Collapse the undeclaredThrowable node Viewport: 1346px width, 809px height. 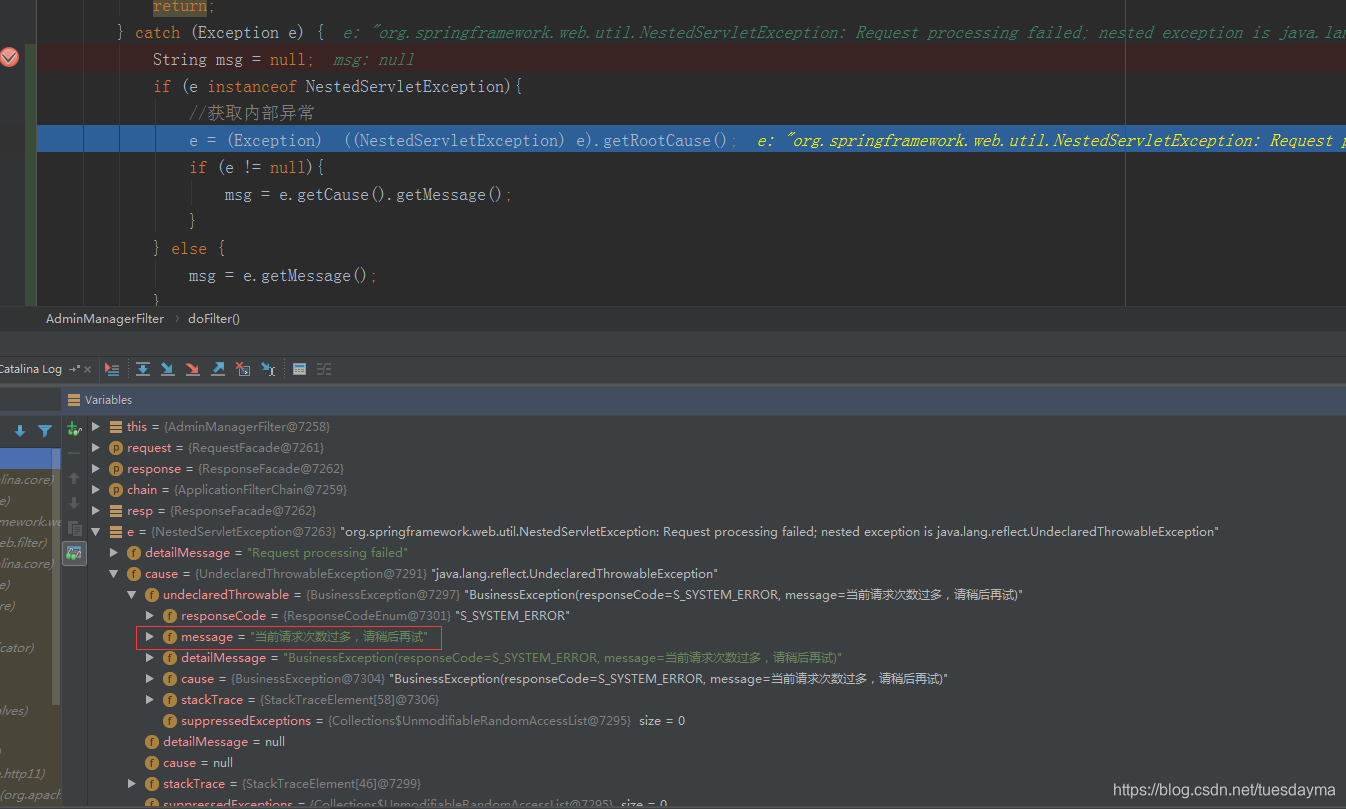point(132,595)
